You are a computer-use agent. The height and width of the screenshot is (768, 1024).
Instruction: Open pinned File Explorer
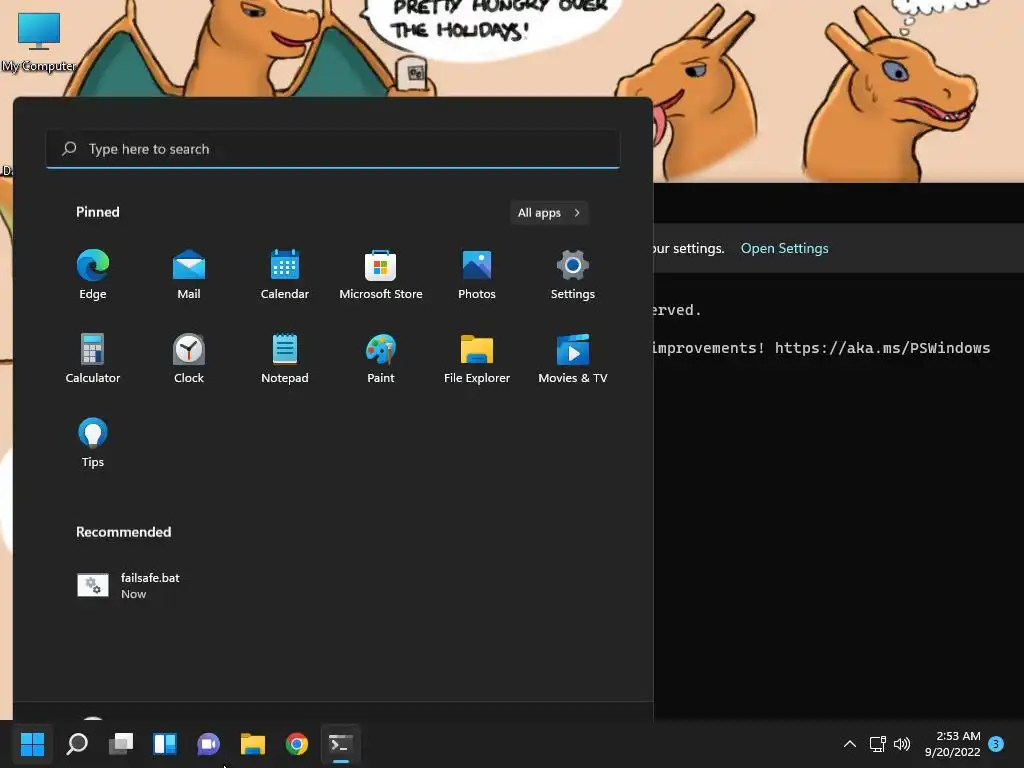[x=477, y=358]
